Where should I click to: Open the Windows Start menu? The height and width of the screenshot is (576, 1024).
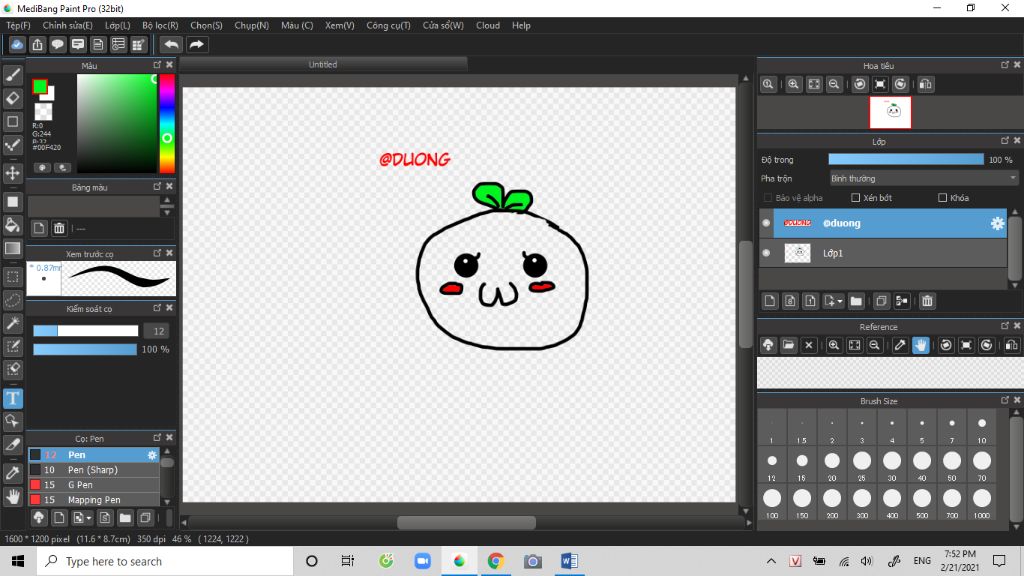[18, 561]
